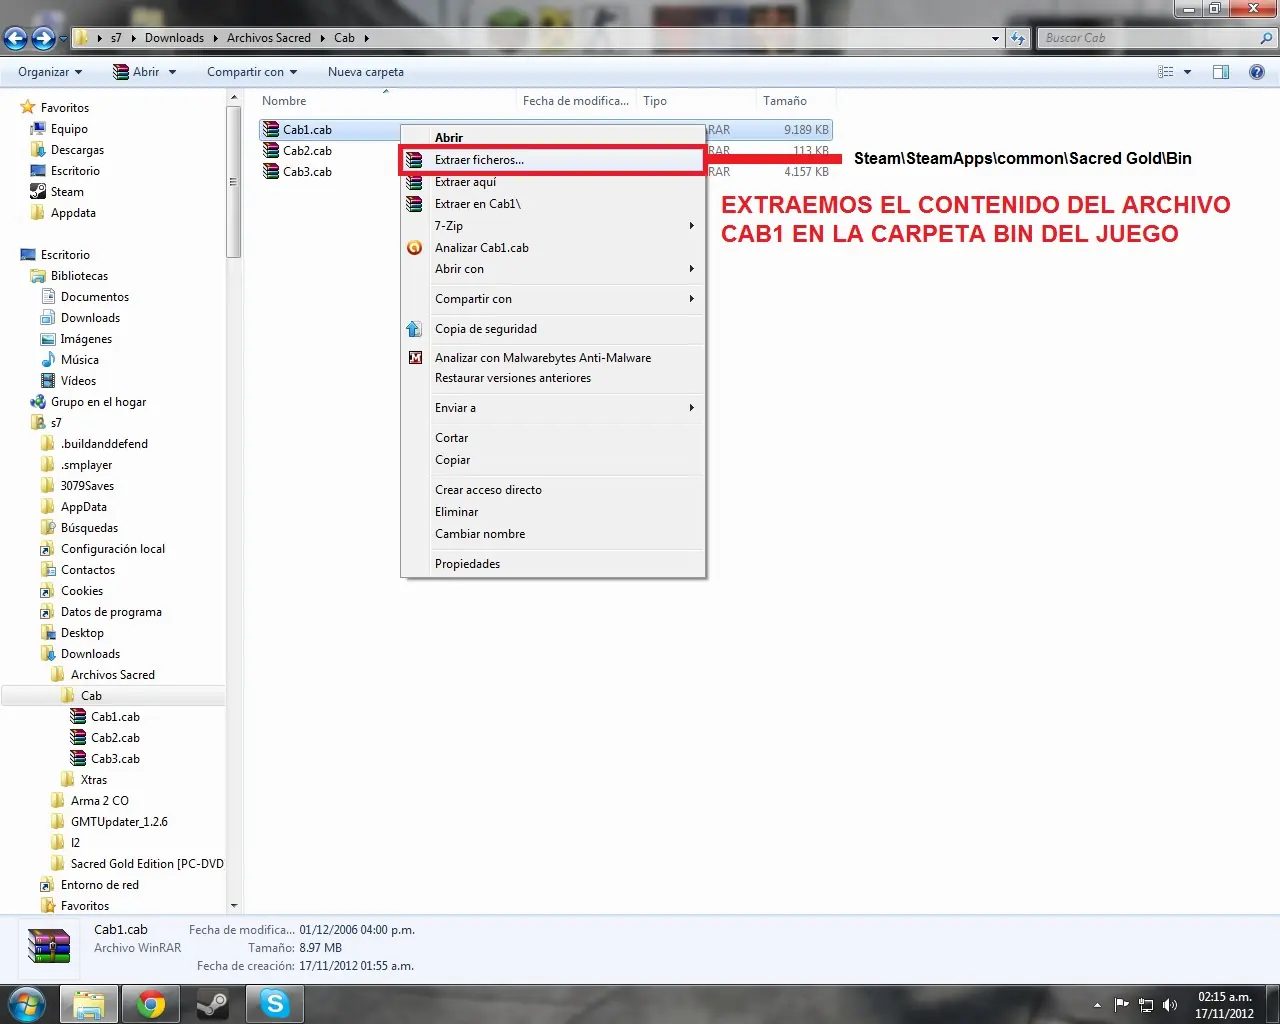Click the change view icon
The height and width of the screenshot is (1024, 1280).
click(x=1166, y=72)
